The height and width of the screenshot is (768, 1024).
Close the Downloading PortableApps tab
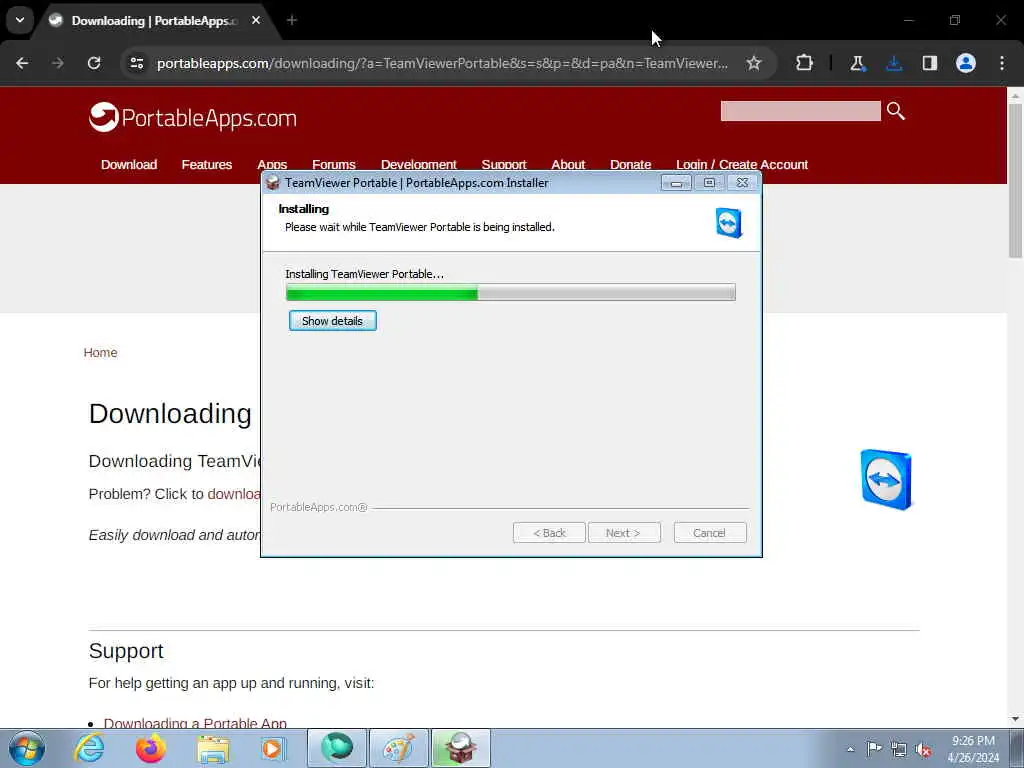(256, 20)
